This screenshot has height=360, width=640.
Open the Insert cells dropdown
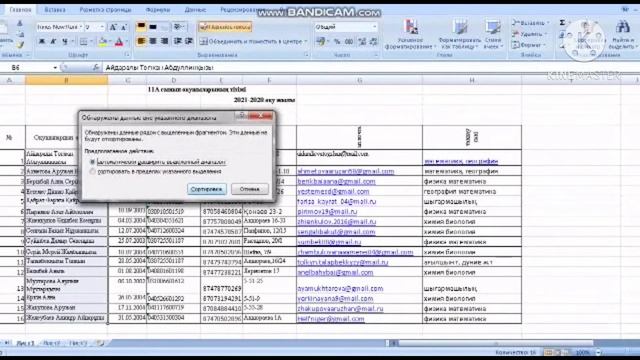531,23
